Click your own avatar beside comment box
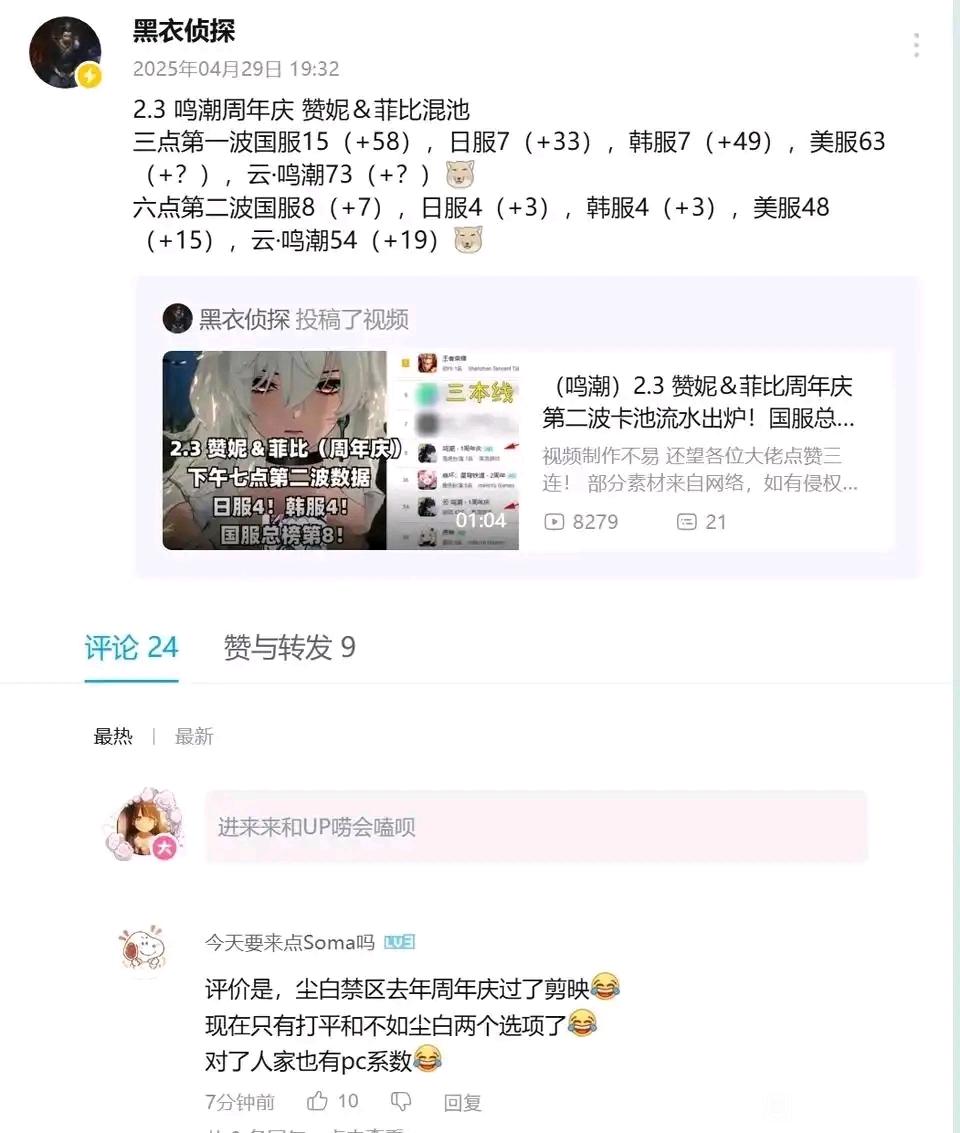 pos(143,825)
